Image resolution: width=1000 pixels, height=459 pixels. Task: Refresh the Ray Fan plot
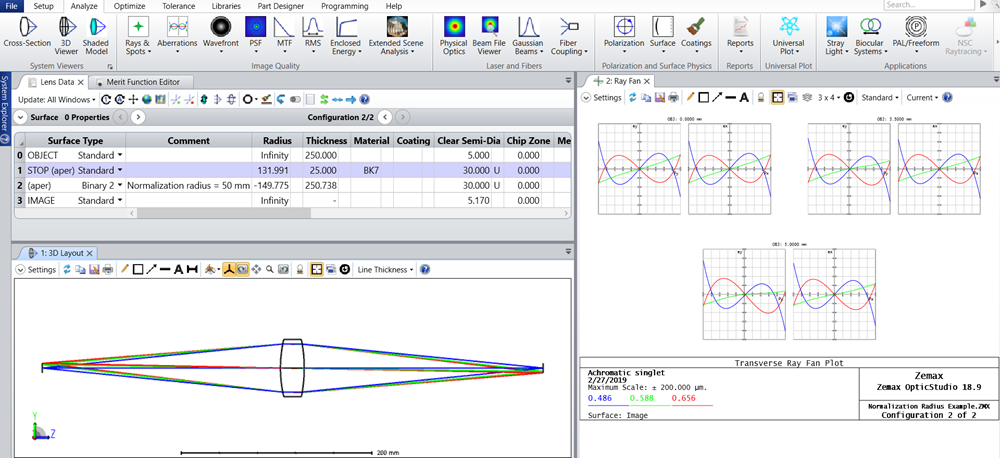[x=633, y=98]
